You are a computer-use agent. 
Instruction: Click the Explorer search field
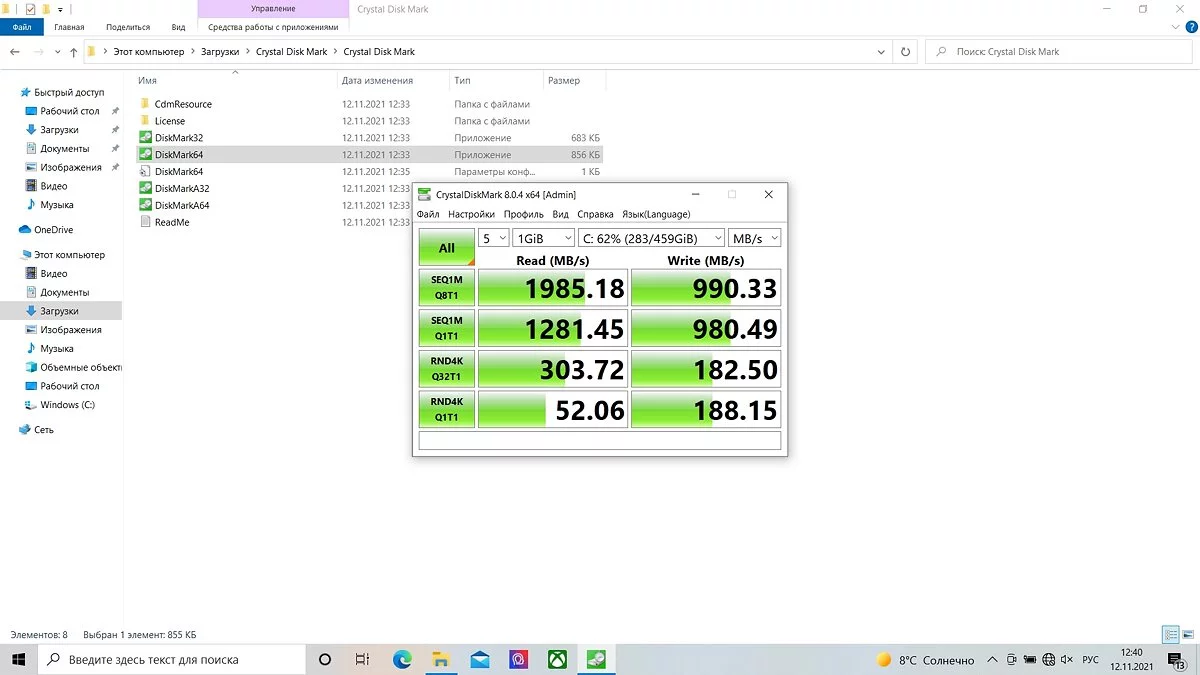[x=1060, y=52]
